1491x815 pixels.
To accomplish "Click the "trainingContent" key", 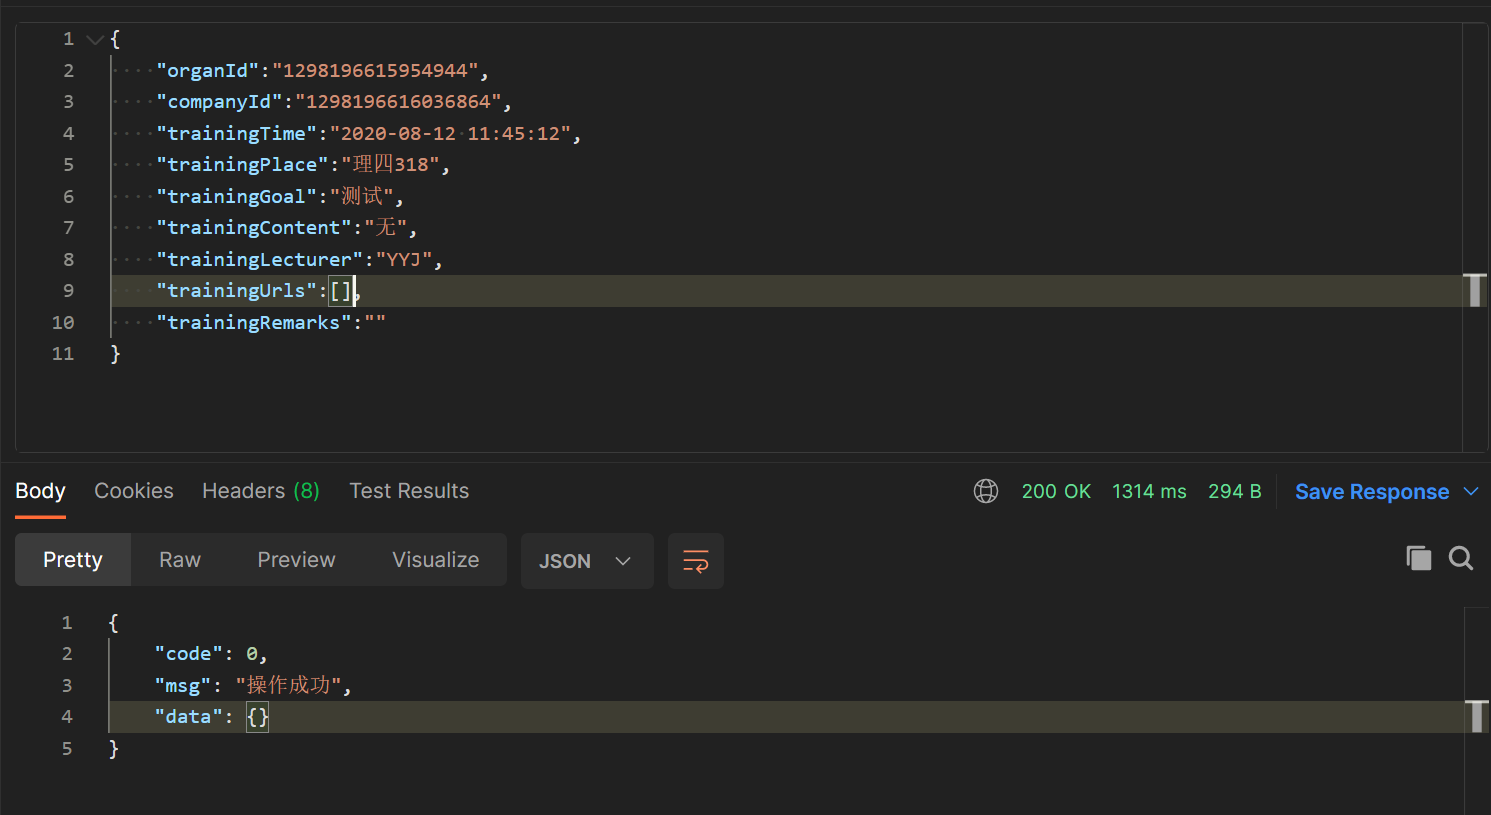I will tap(254, 228).
